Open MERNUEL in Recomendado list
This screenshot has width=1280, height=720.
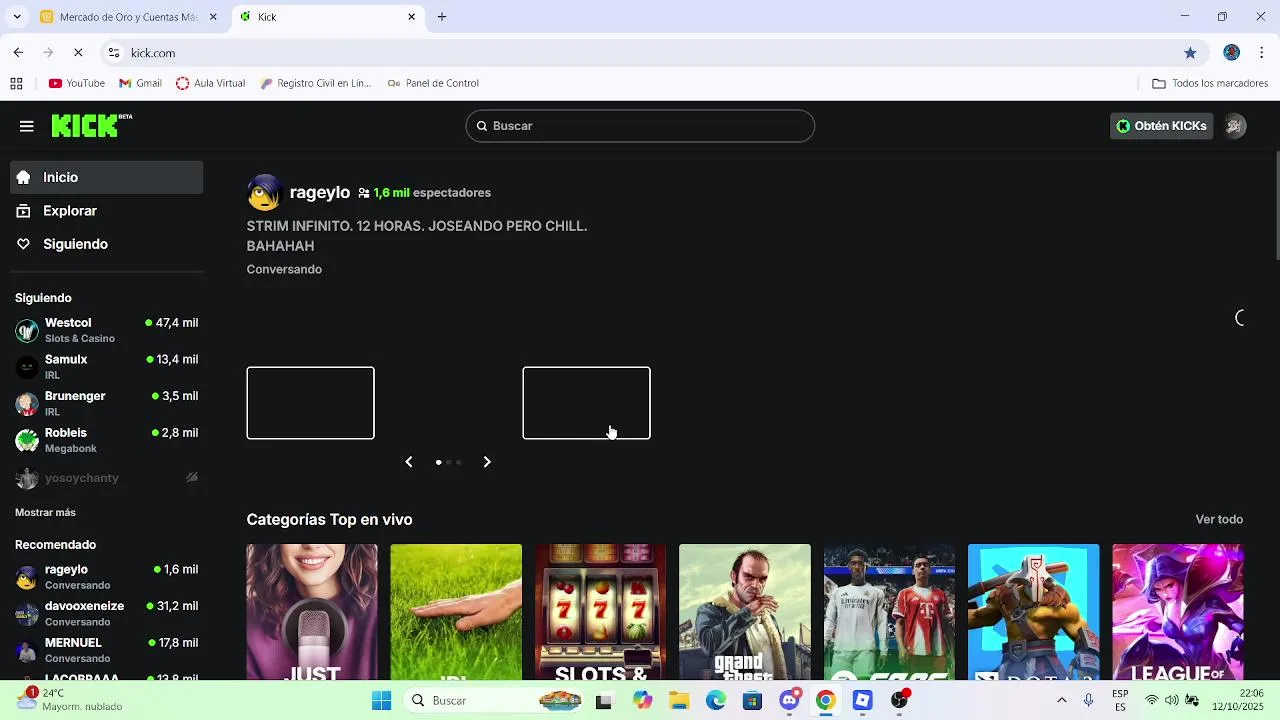tap(107, 650)
